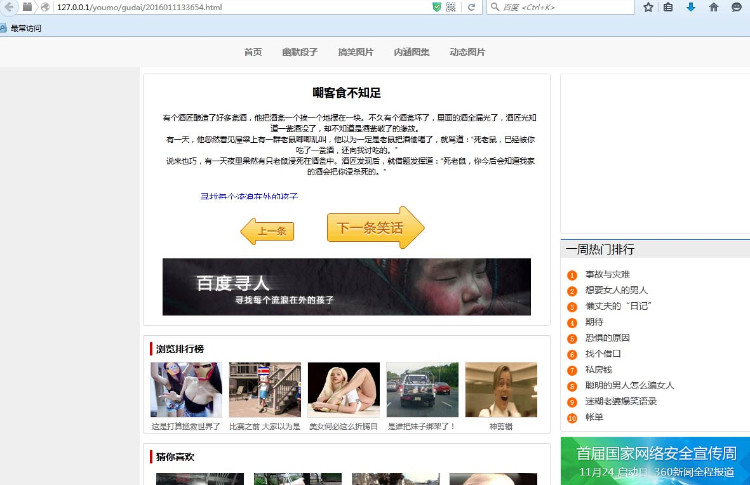Open thumbnail captioned 比赛之前 大家以为是
This screenshot has height=485, width=750.
pyautogui.click(x=265, y=389)
